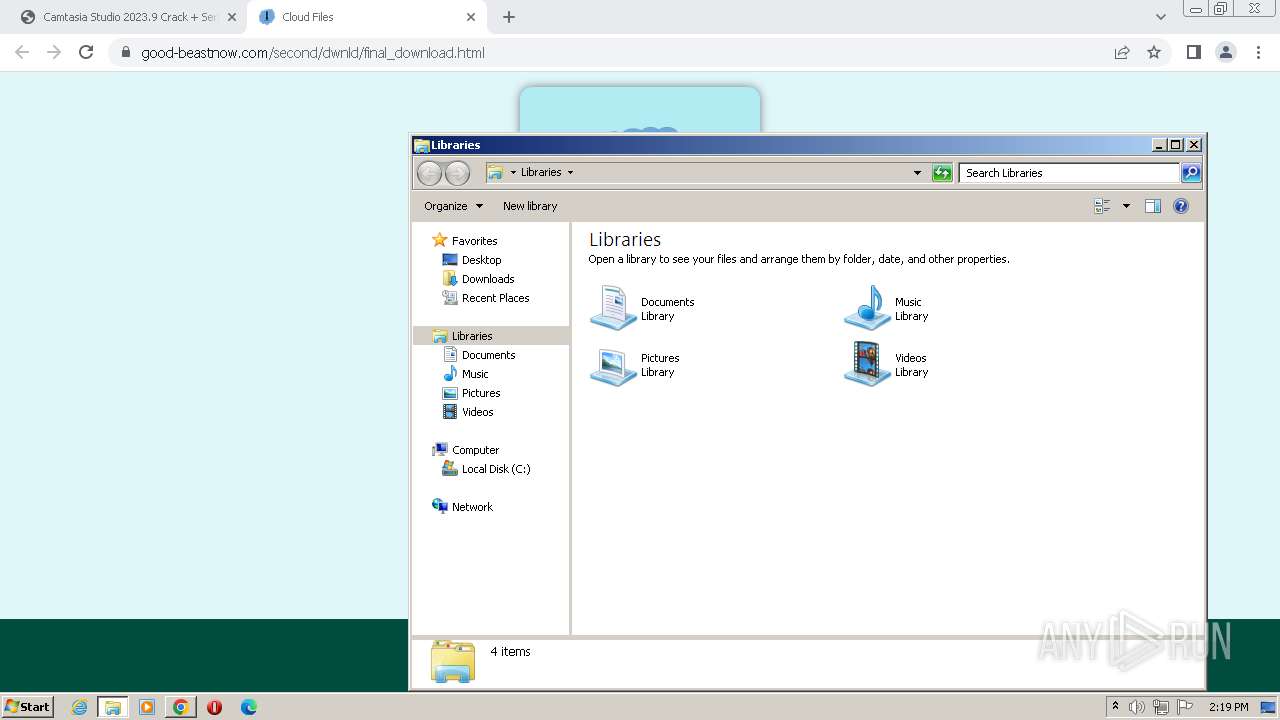Image resolution: width=1280 pixels, height=720 pixels.
Task: Click the search magnifier in Explorer
Action: pyautogui.click(x=1191, y=173)
